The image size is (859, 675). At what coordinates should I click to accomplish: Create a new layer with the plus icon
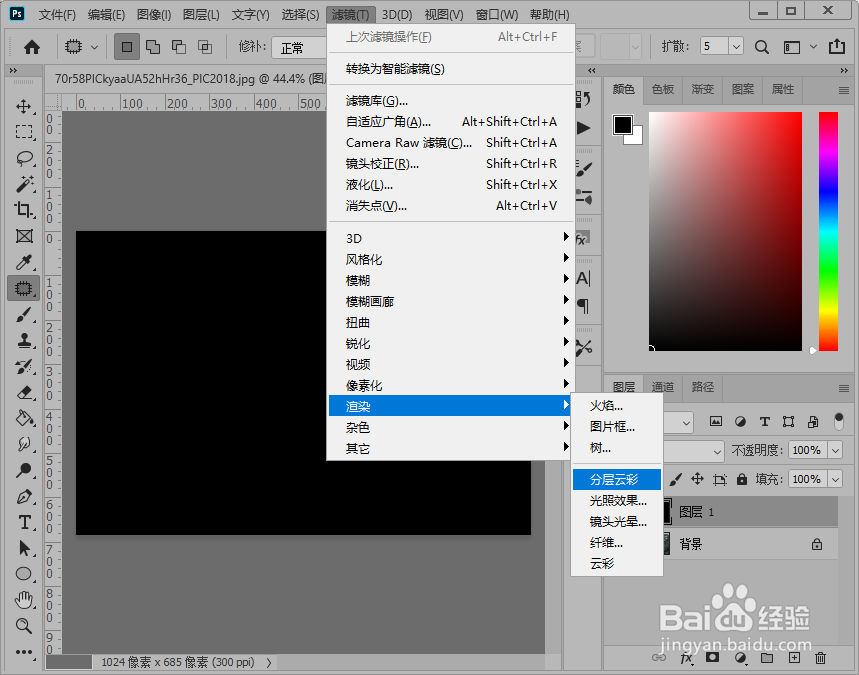[x=793, y=657]
